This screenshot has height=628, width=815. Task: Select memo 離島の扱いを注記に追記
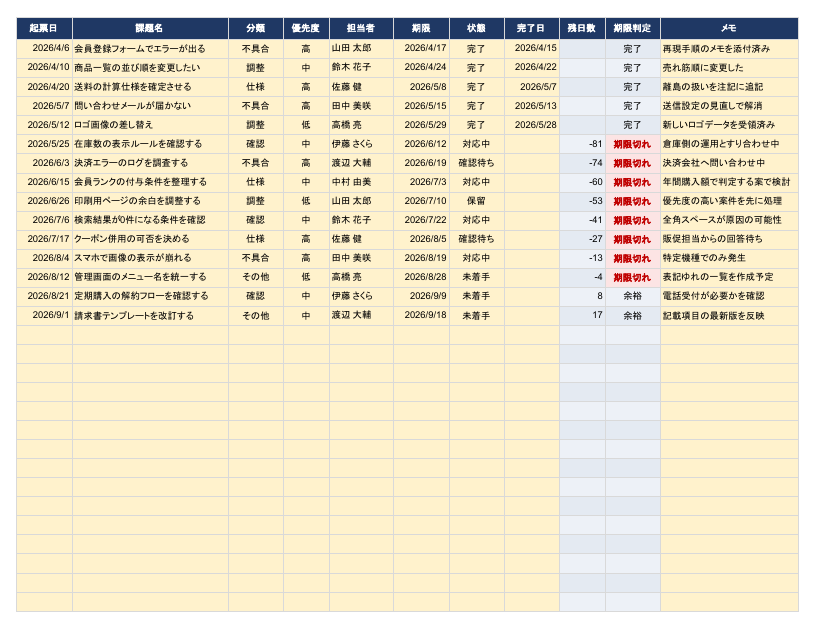tap(729, 87)
